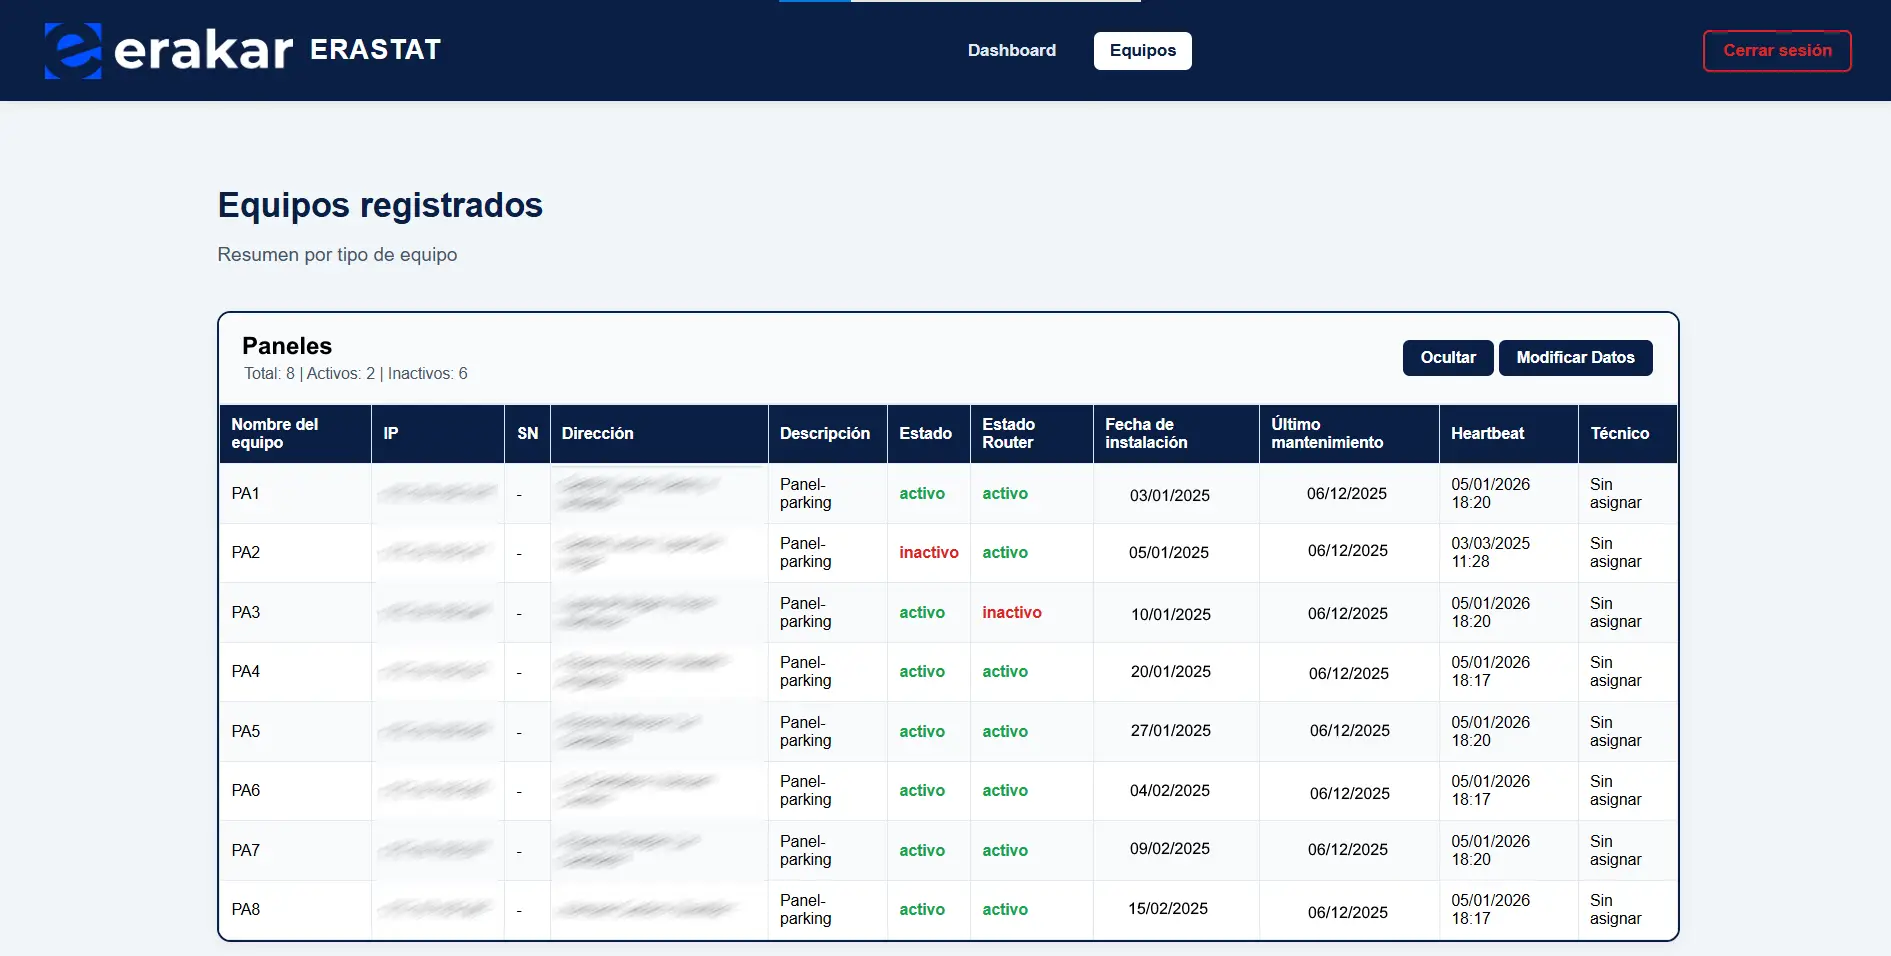Click PA3's inactivo Estado Router value

1012,612
